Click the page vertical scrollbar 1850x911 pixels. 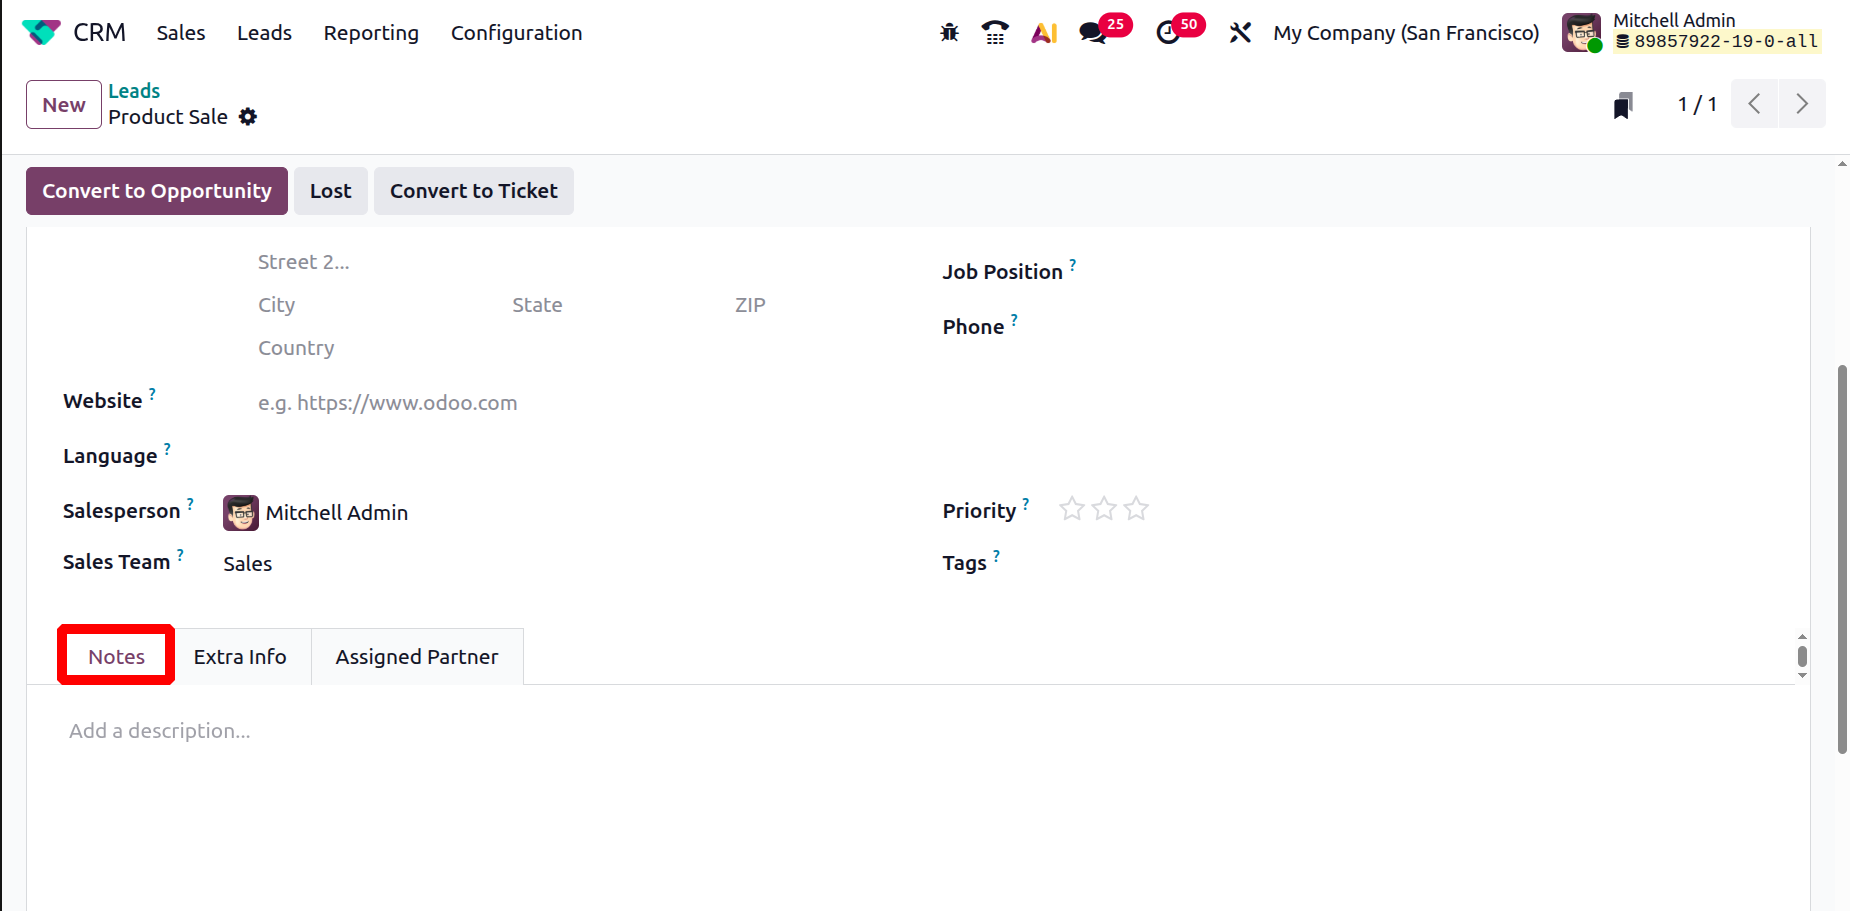click(x=1842, y=560)
